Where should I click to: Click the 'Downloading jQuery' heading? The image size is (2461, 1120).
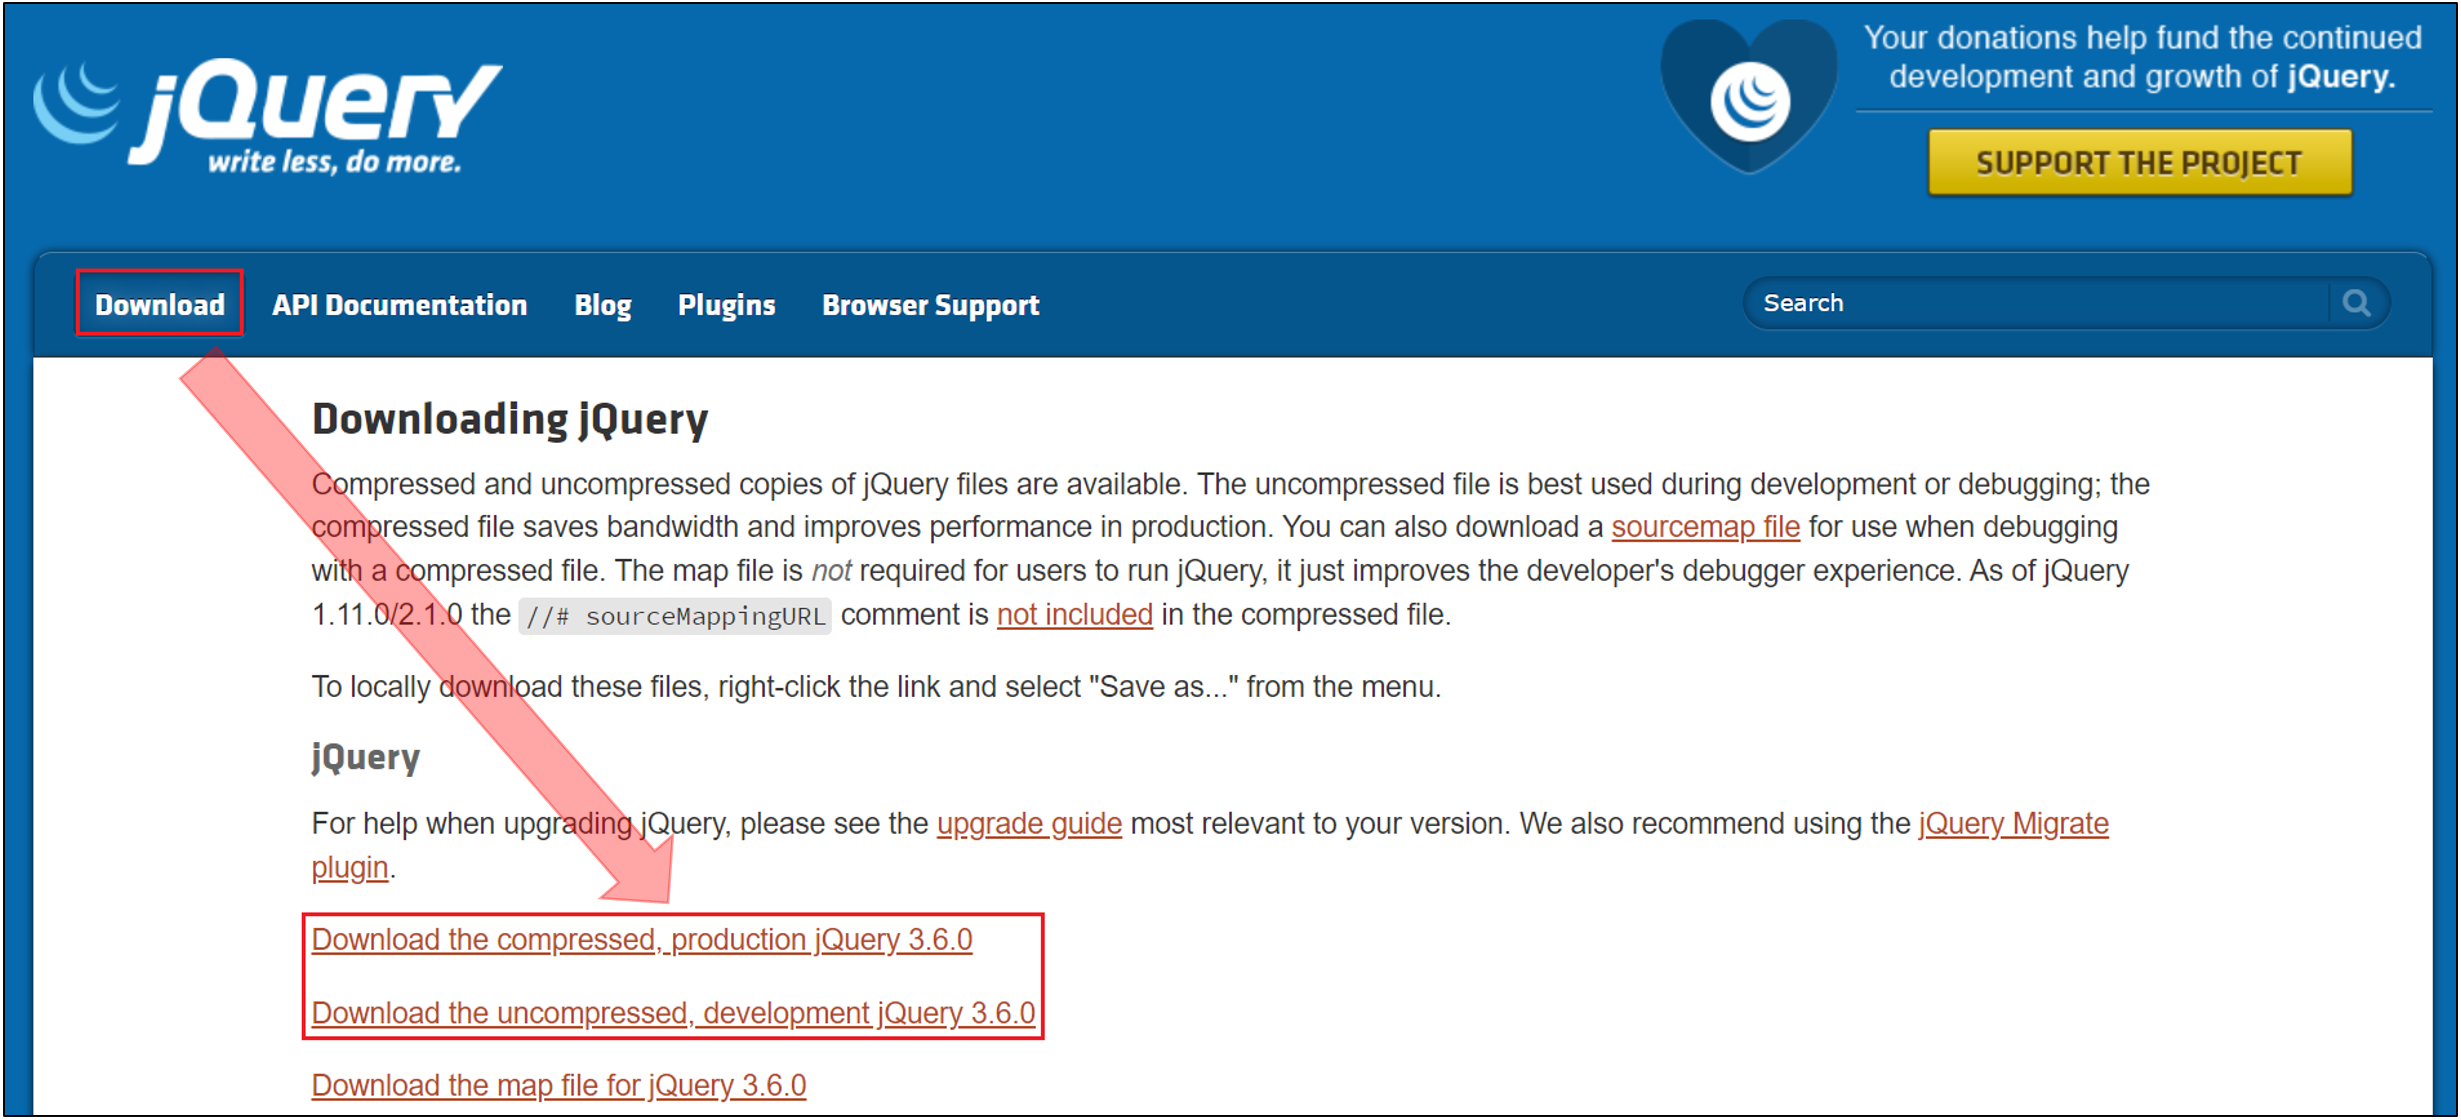tap(509, 419)
